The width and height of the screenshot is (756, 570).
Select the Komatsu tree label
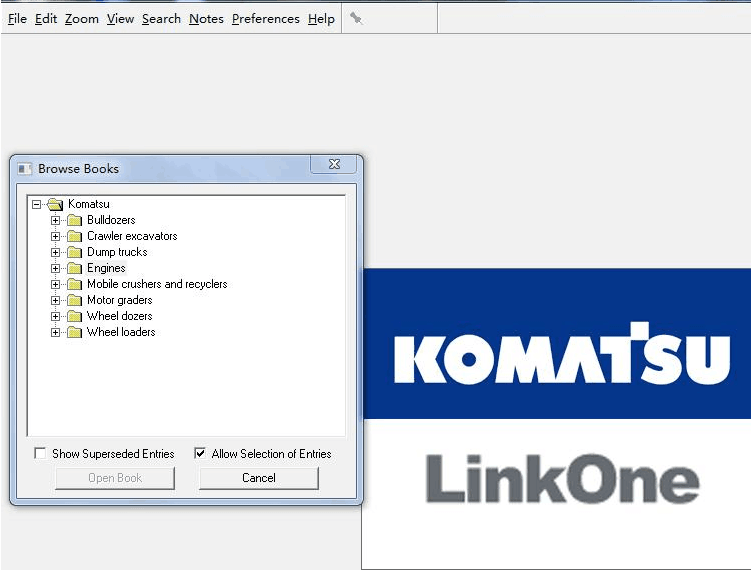point(89,204)
